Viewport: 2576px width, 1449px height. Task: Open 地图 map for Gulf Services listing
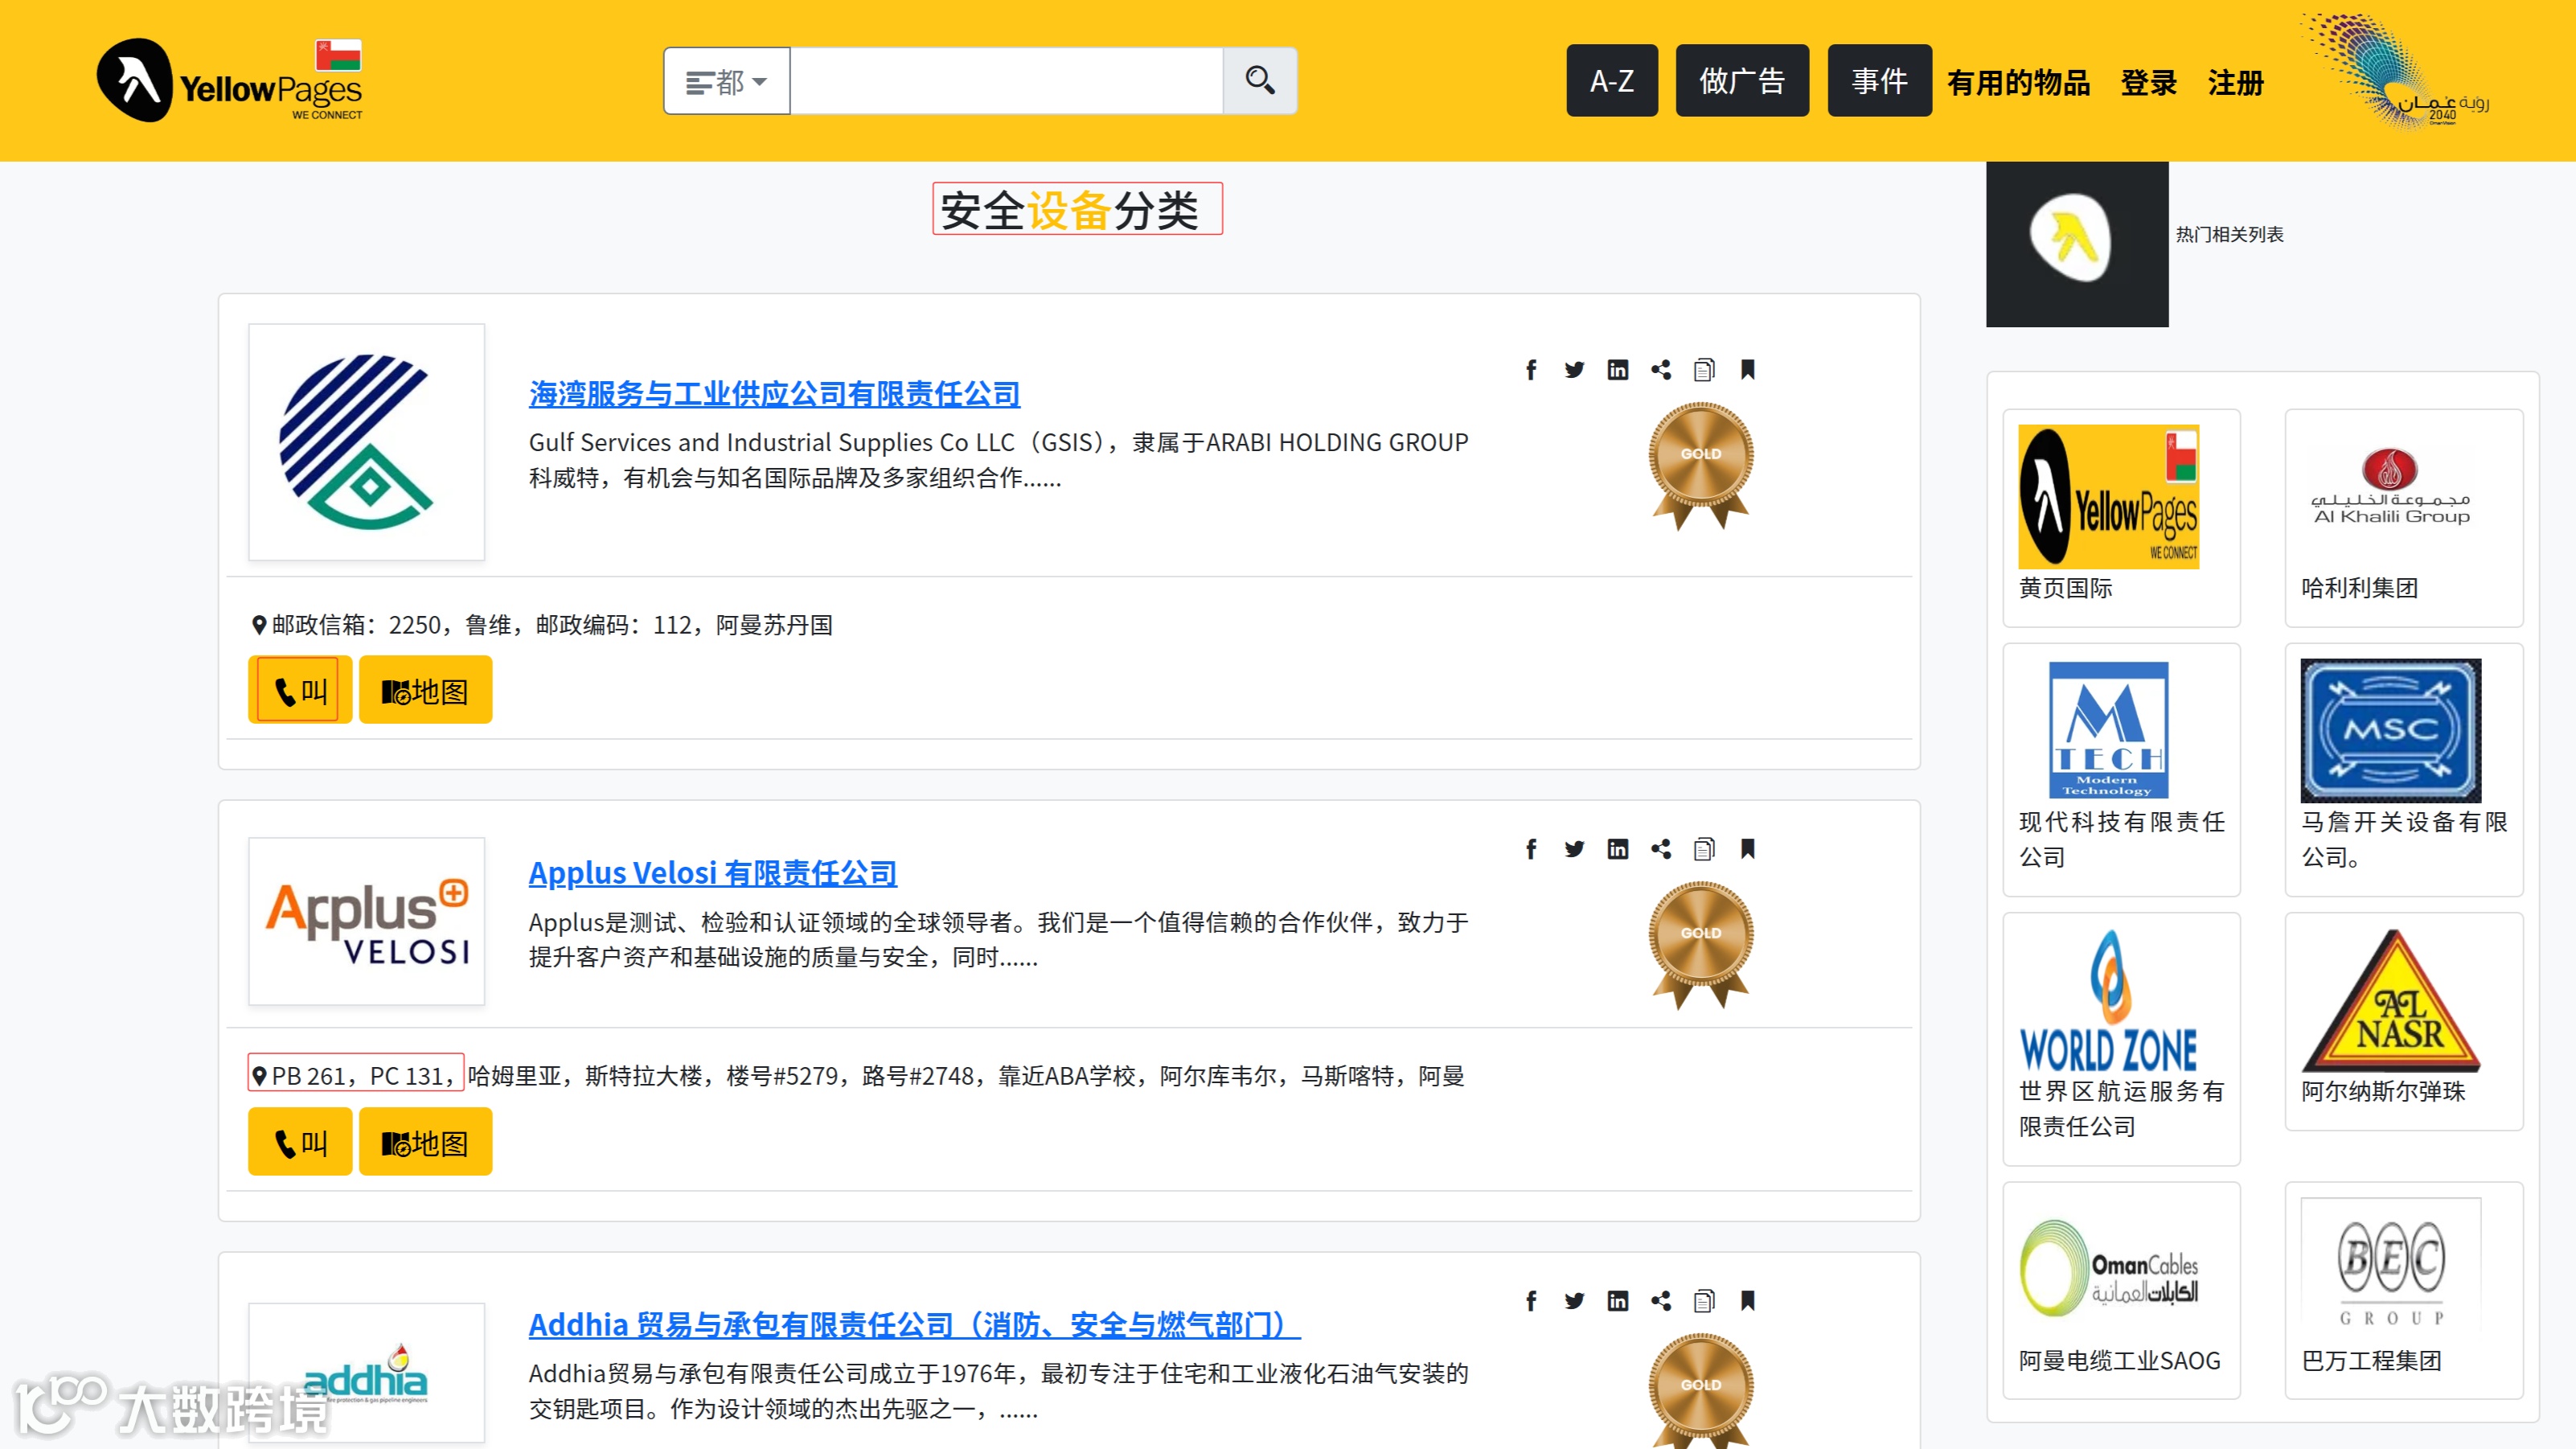tap(425, 690)
